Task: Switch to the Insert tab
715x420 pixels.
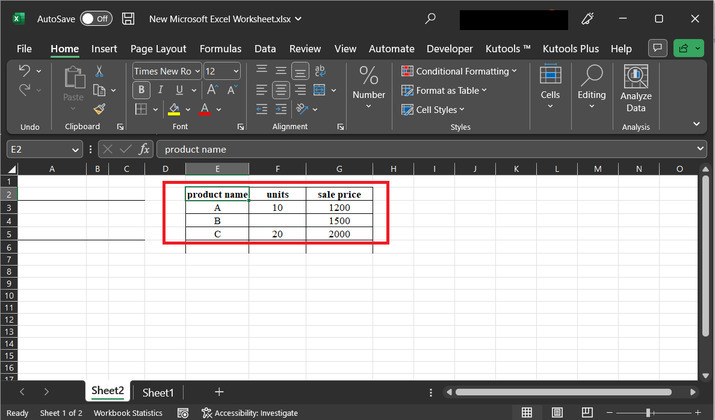Action: pos(104,49)
